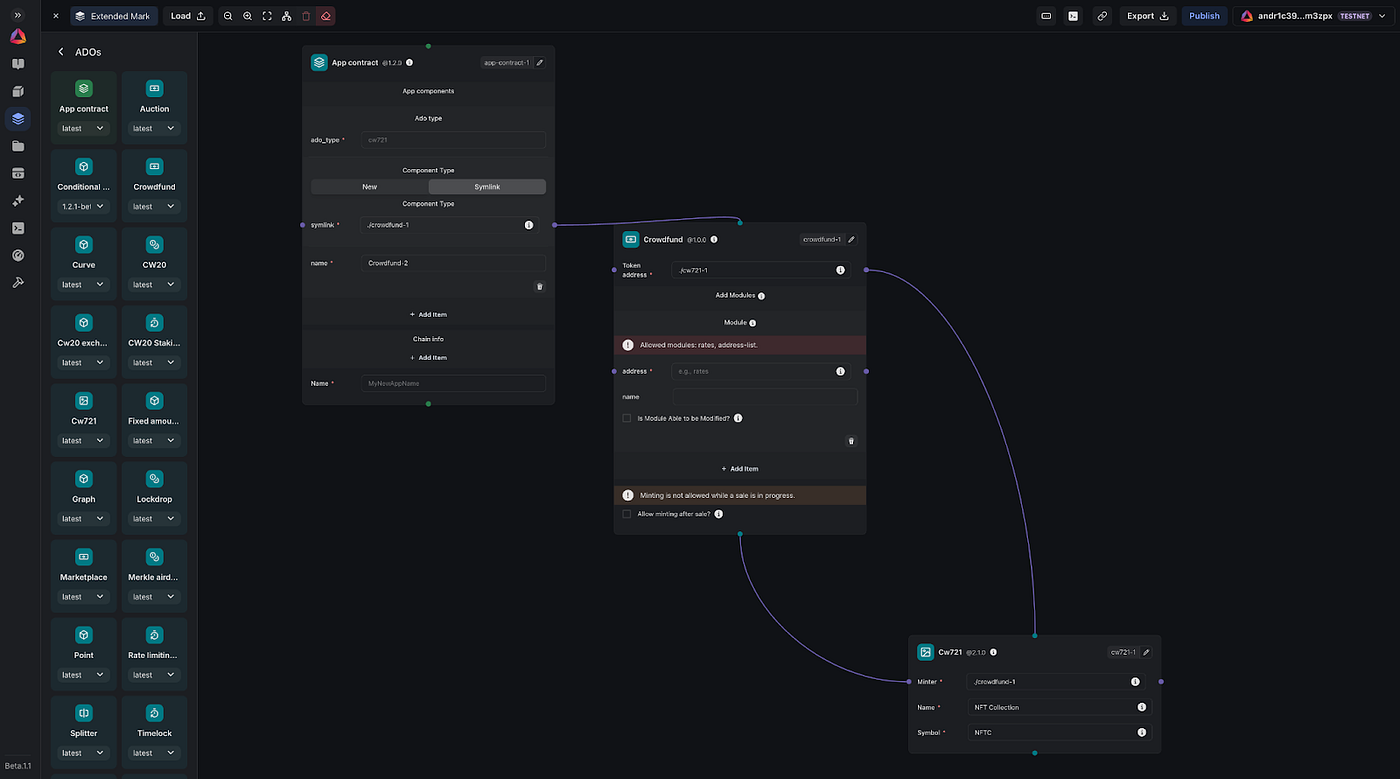
Task: Select the Lockdrop ADO icon
Action: point(154,479)
